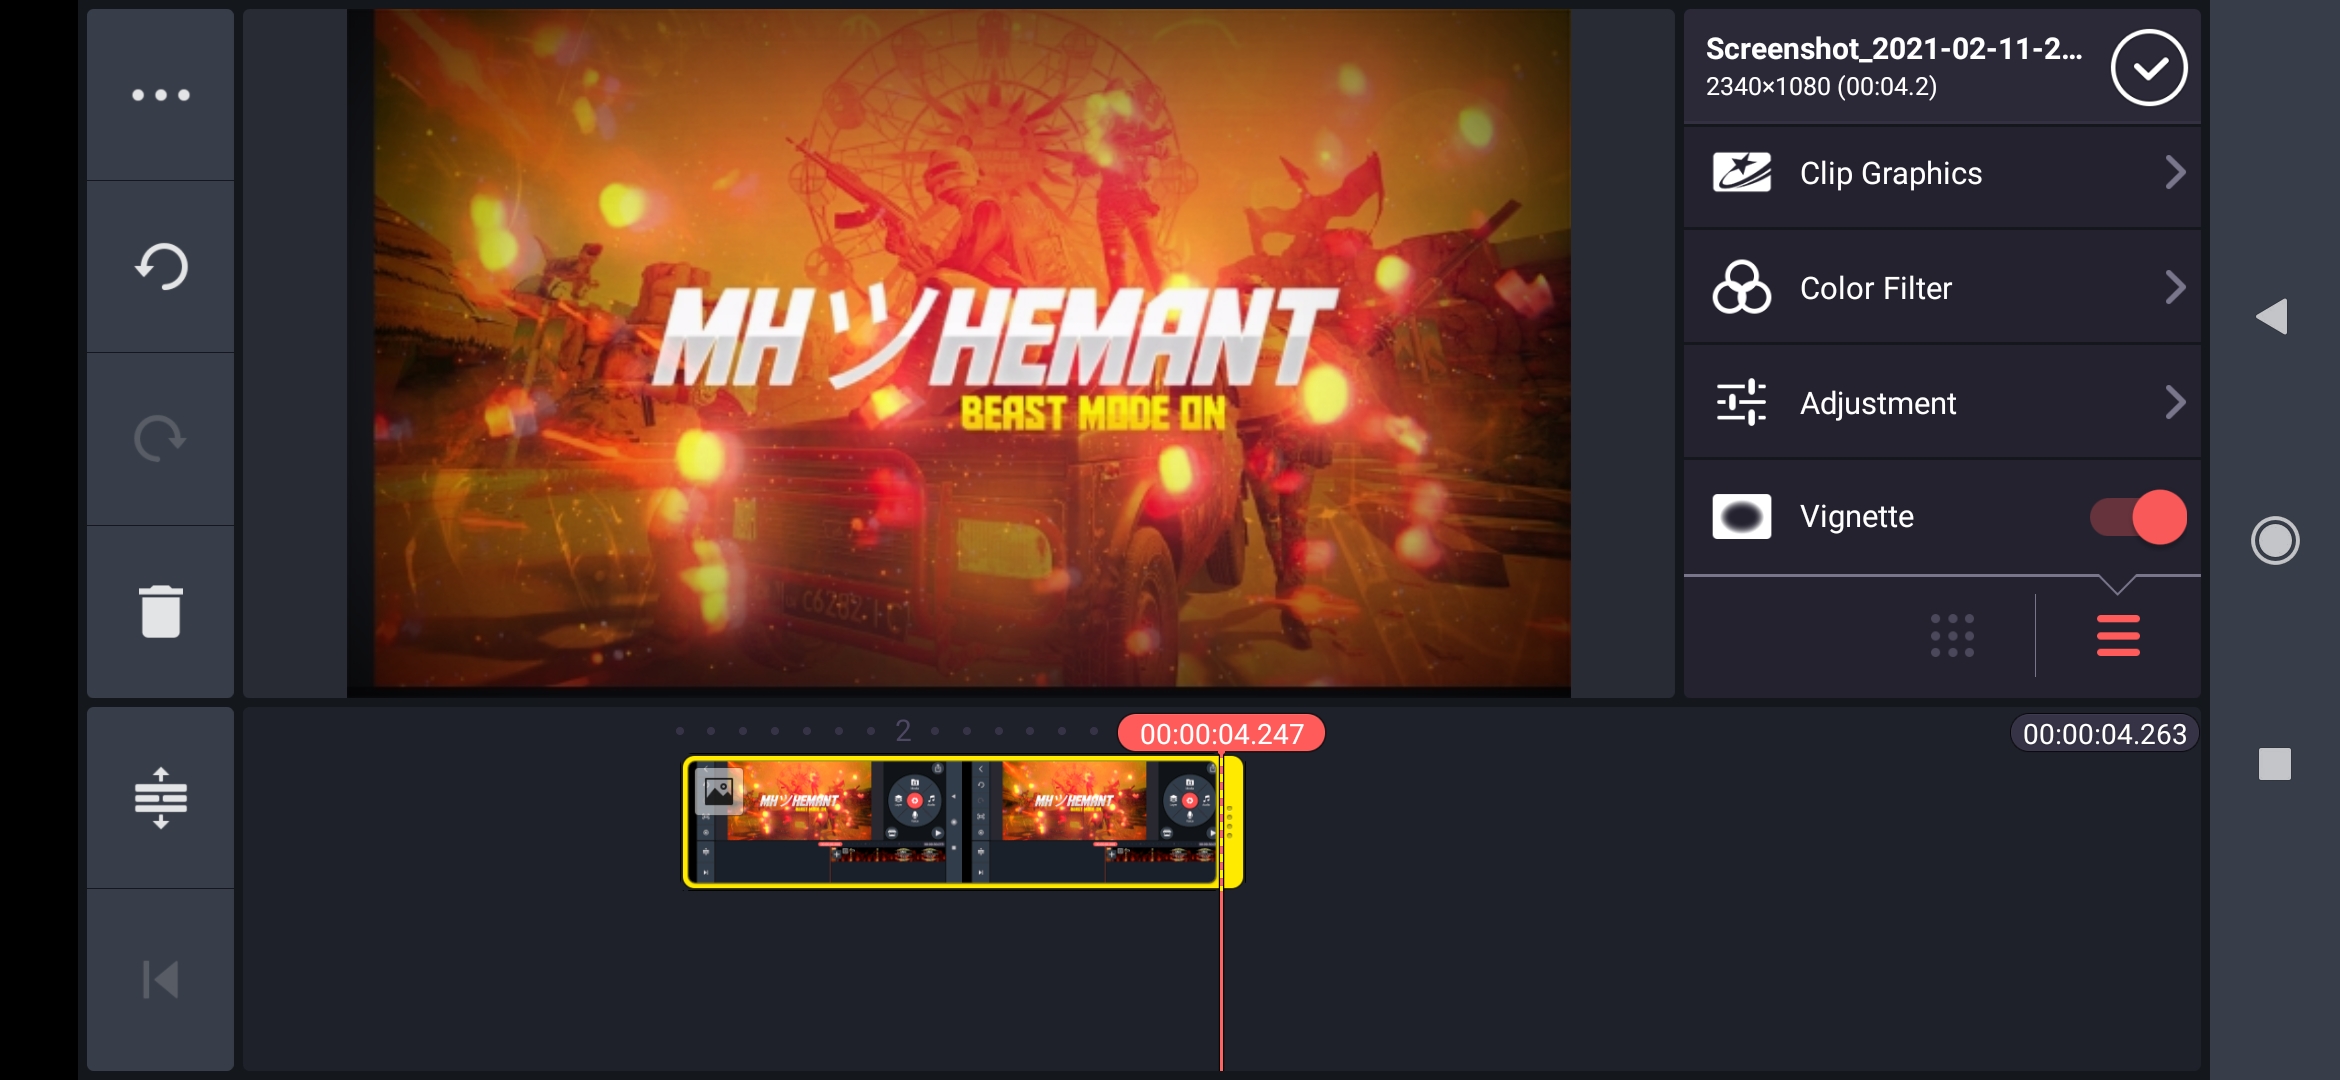
Task: Tap the undo arrow icon
Action: 160,267
